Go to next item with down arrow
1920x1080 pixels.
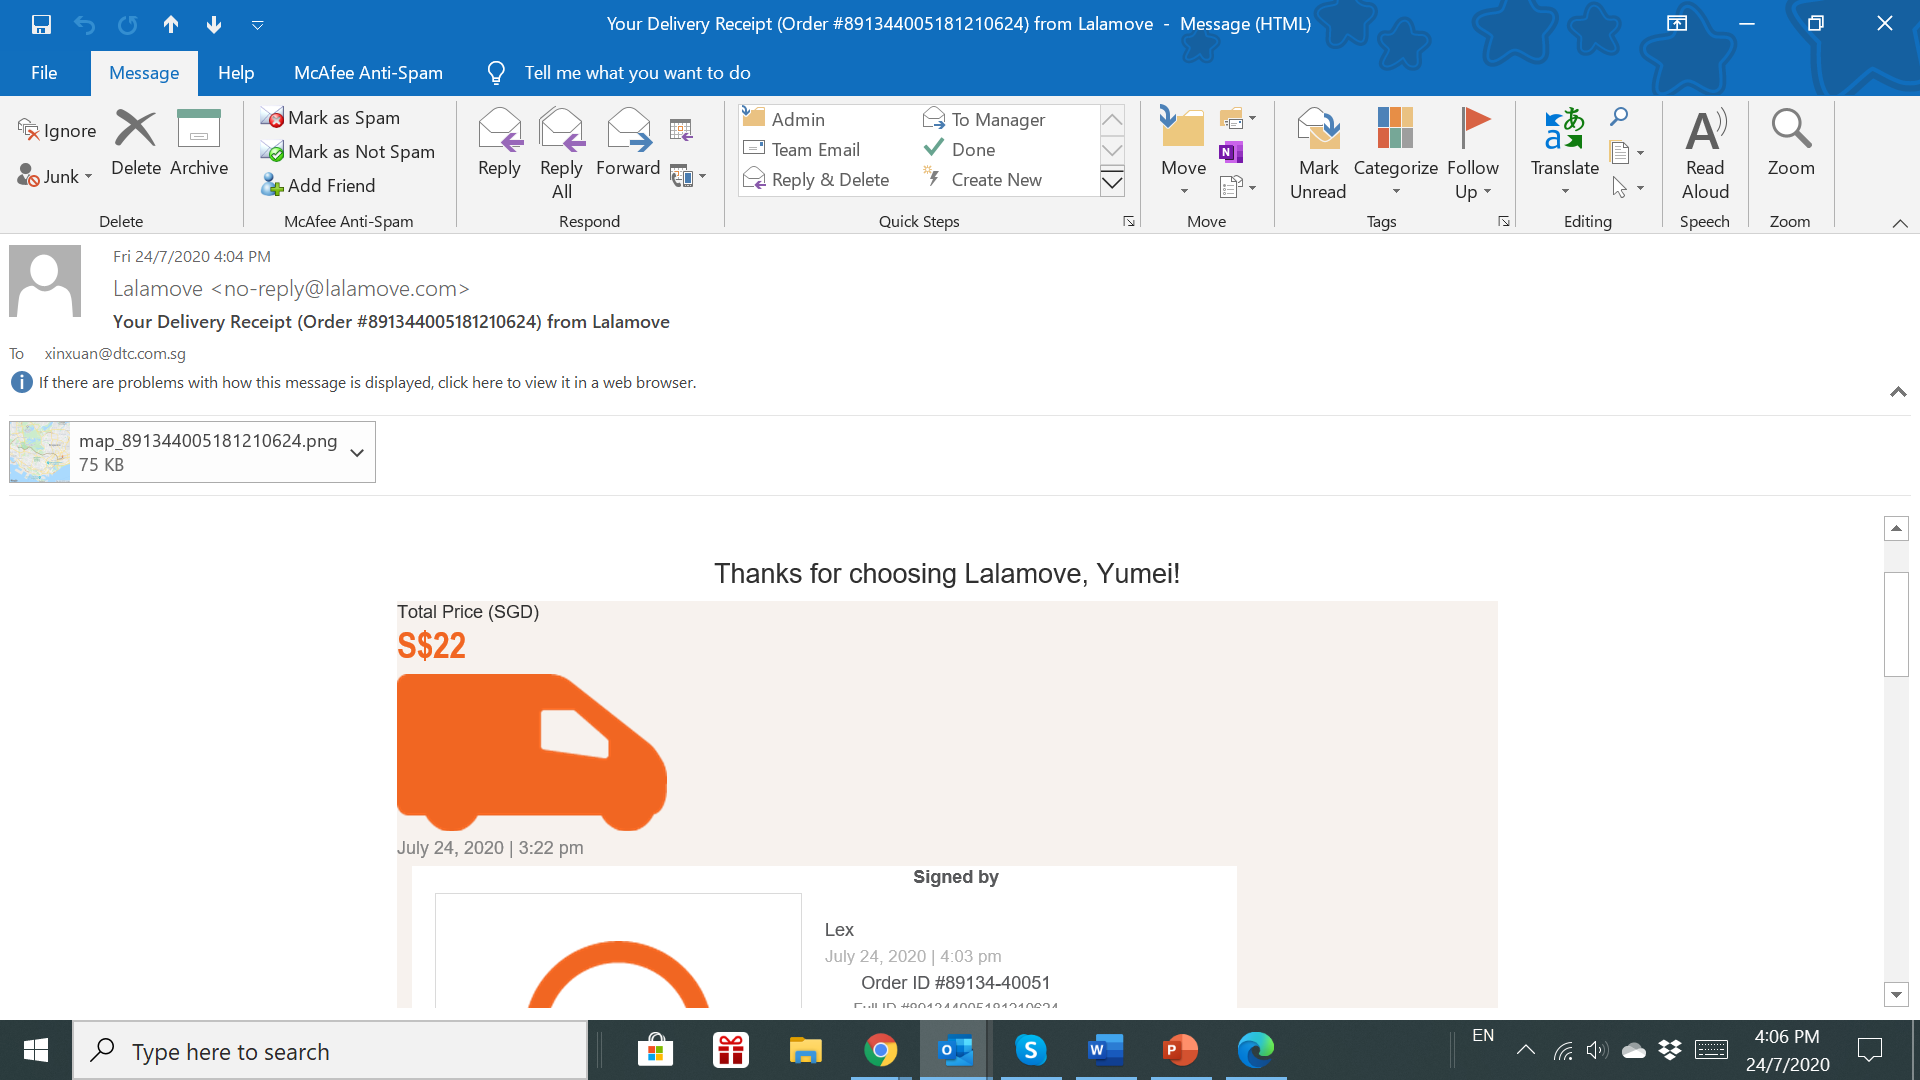point(214,24)
